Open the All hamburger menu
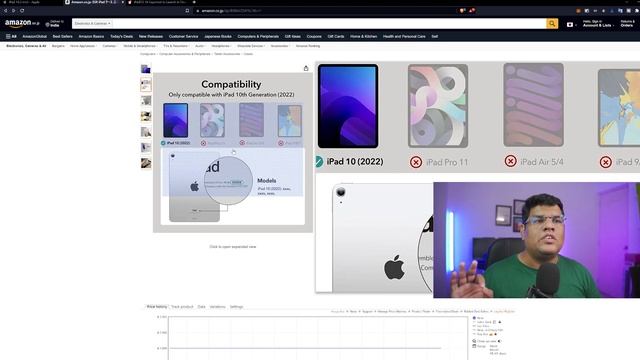This screenshot has width=640, height=360. pos(11,36)
